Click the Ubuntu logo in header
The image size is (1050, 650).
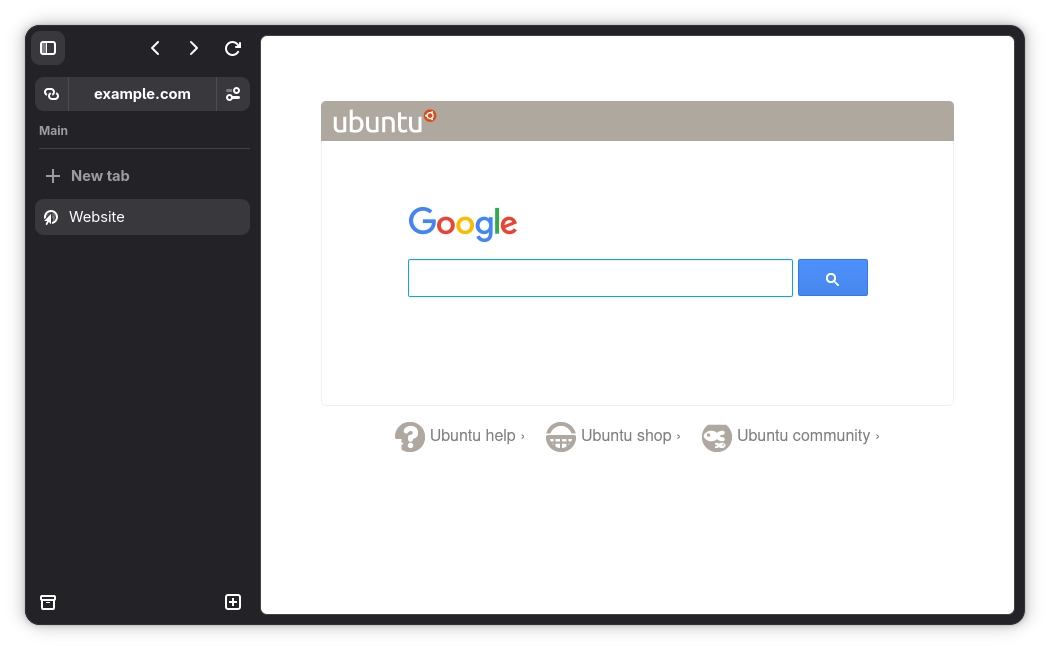pyautogui.click(x=384, y=121)
